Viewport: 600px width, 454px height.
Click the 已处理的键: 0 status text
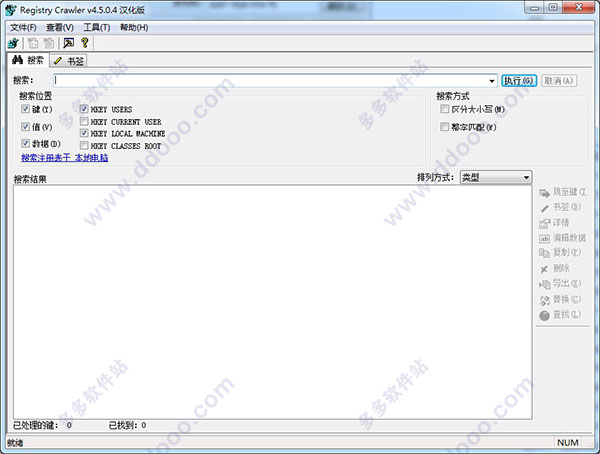(42, 425)
